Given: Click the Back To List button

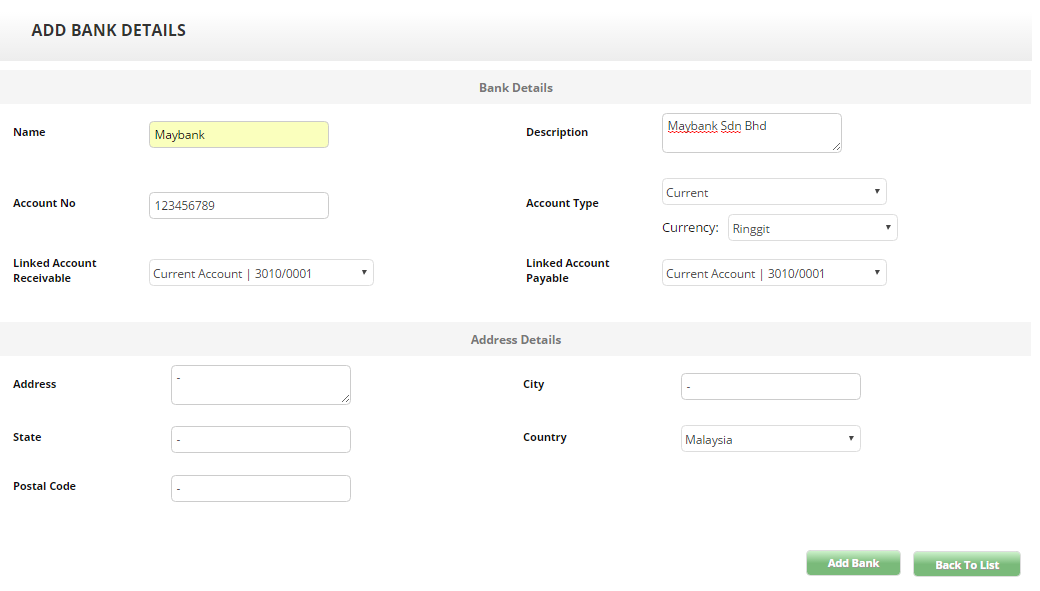Looking at the screenshot, I should click(966, 564).
